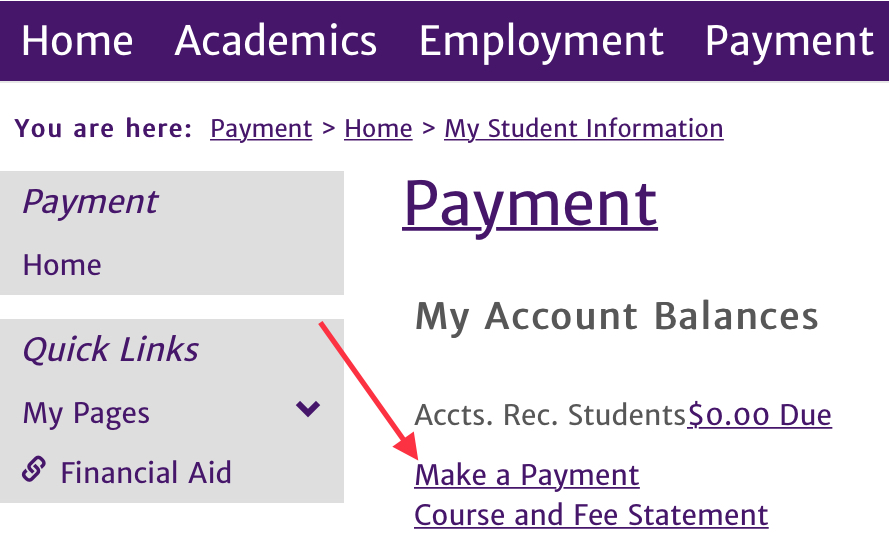Click the Make a Payment link

527,475
